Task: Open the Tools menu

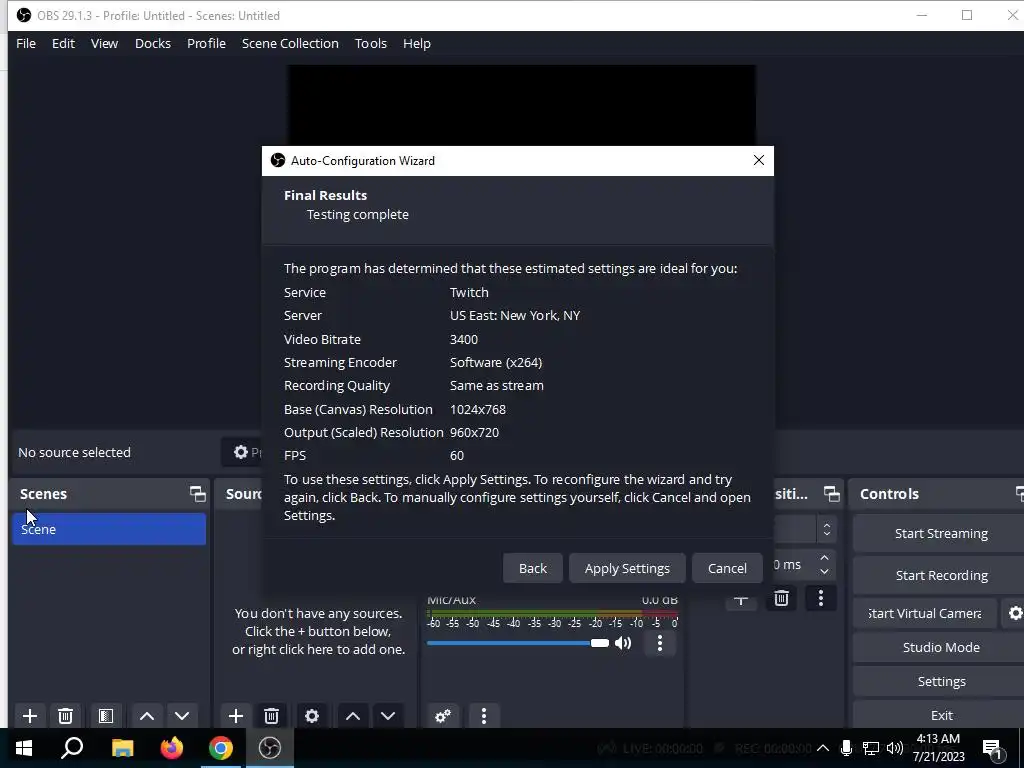Action: tap(371, 43)
